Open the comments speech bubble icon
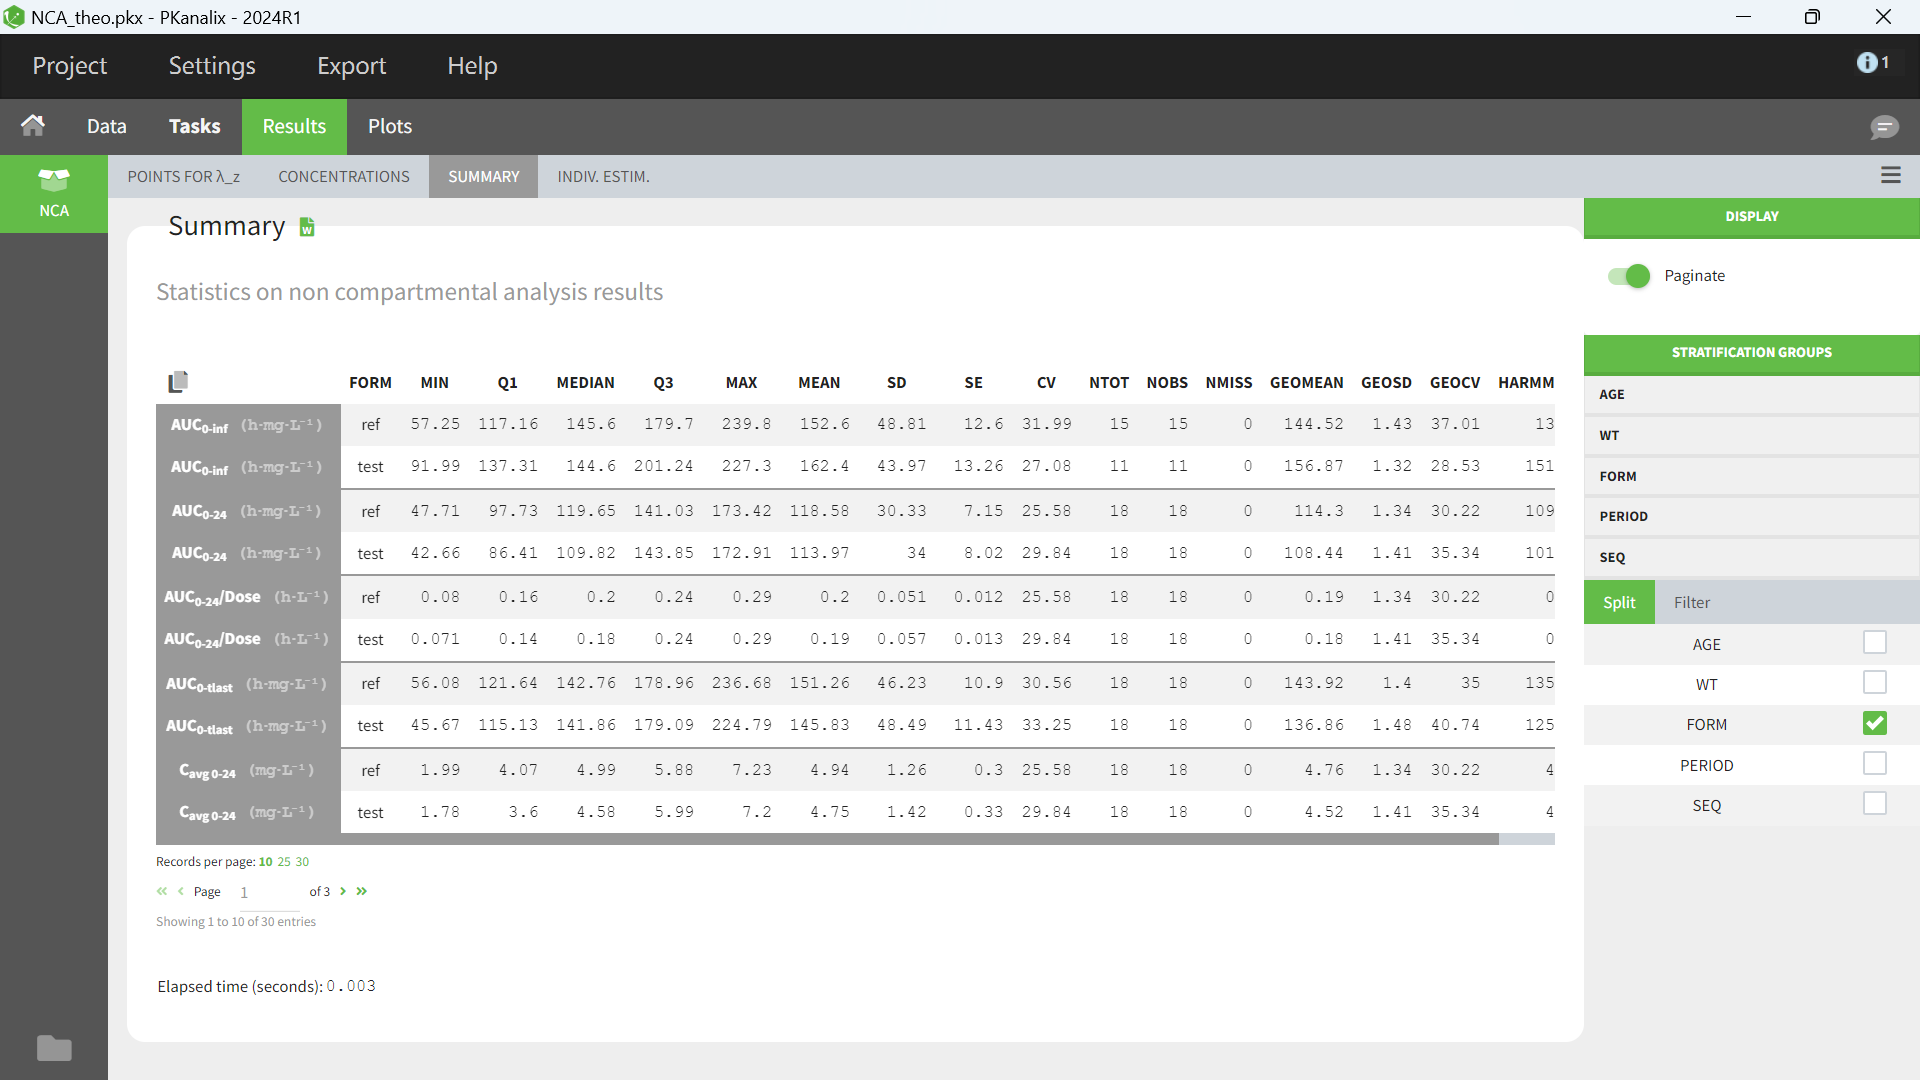 (x=1884, y=127)
